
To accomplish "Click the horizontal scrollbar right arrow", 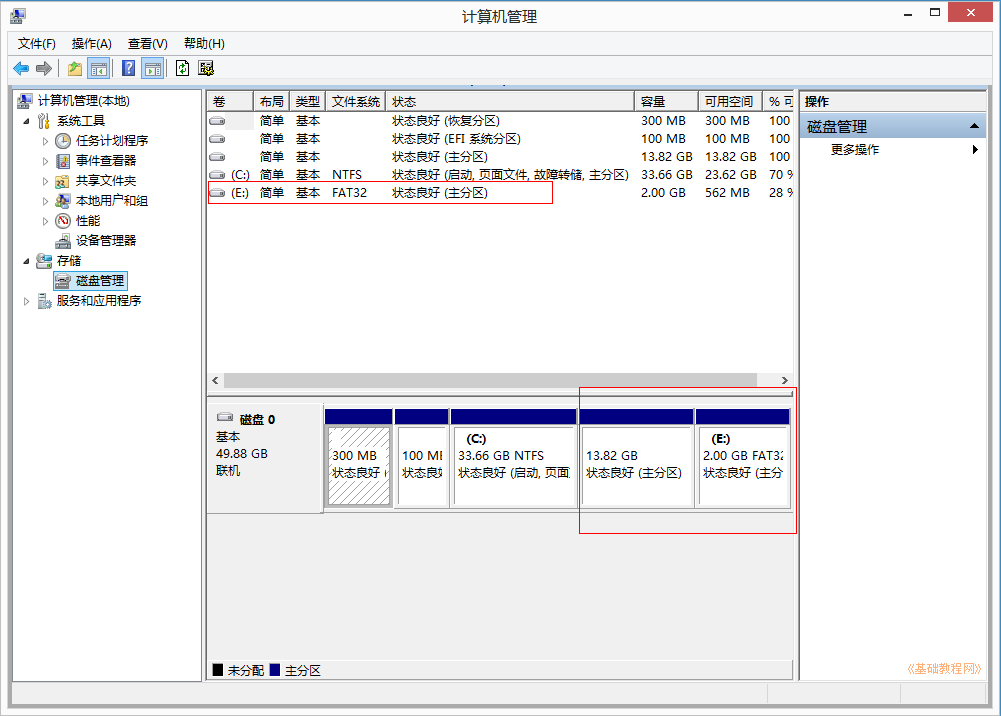I will pyautogui.click(x=785, y=380).
